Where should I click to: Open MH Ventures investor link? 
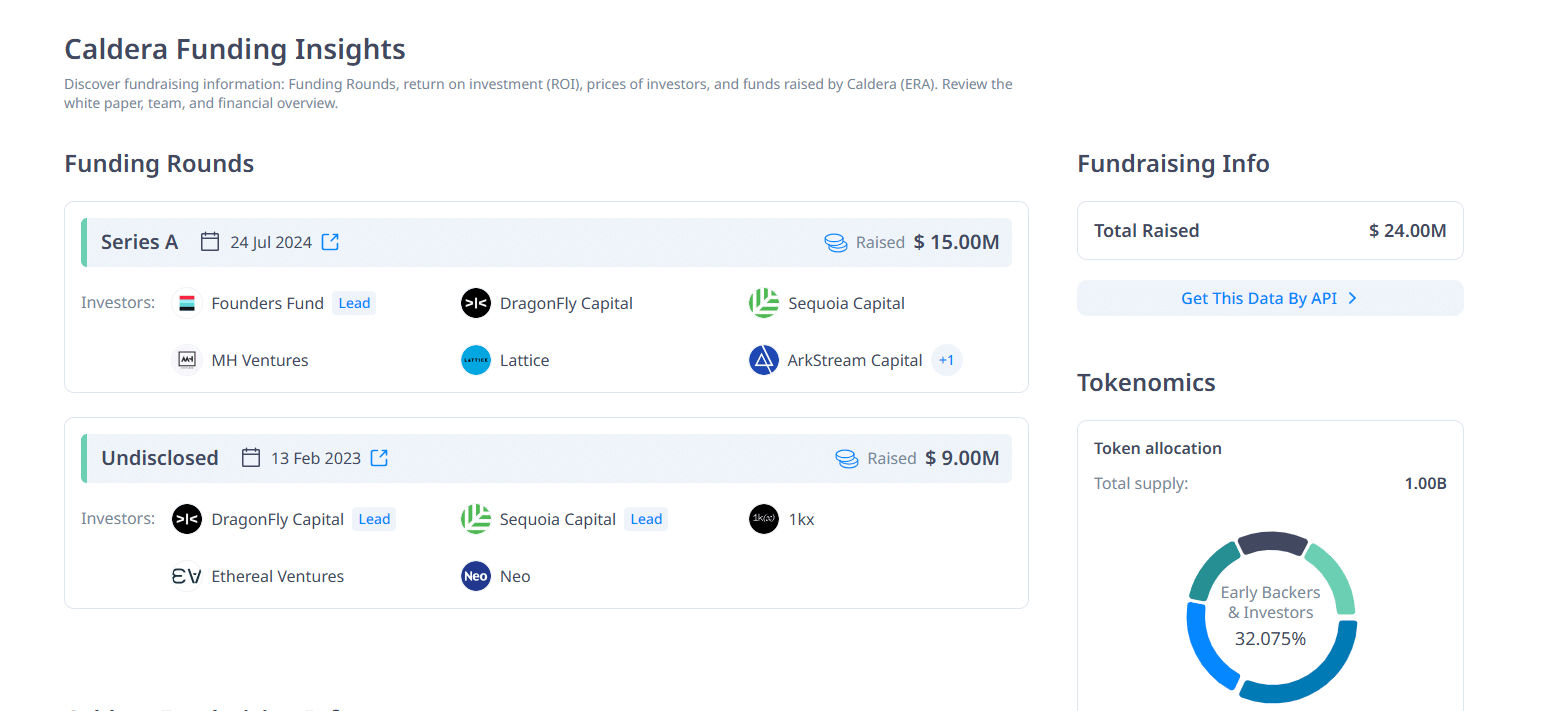pos(260,360)
